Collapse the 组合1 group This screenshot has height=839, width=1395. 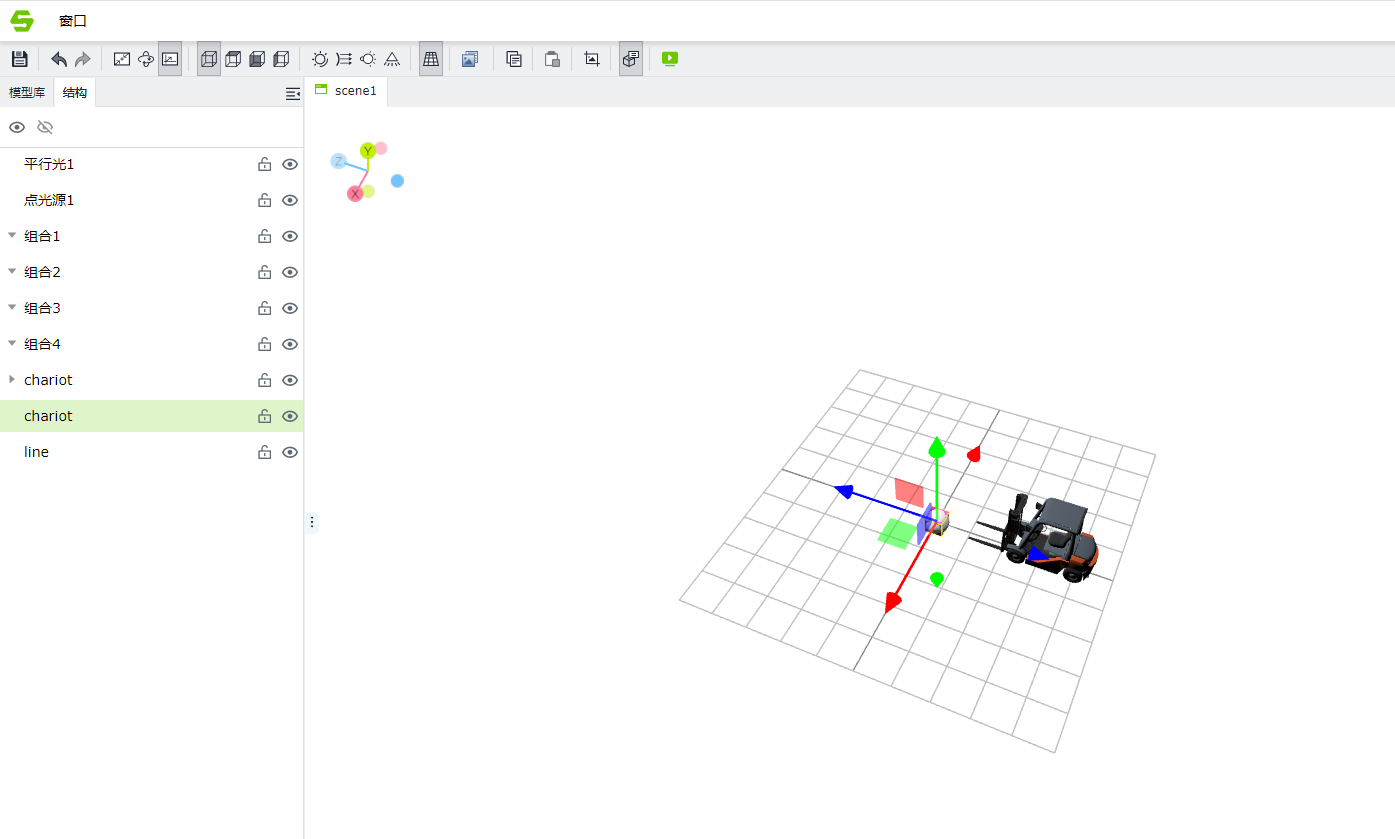pyautogui.click(x=12, y=236)
